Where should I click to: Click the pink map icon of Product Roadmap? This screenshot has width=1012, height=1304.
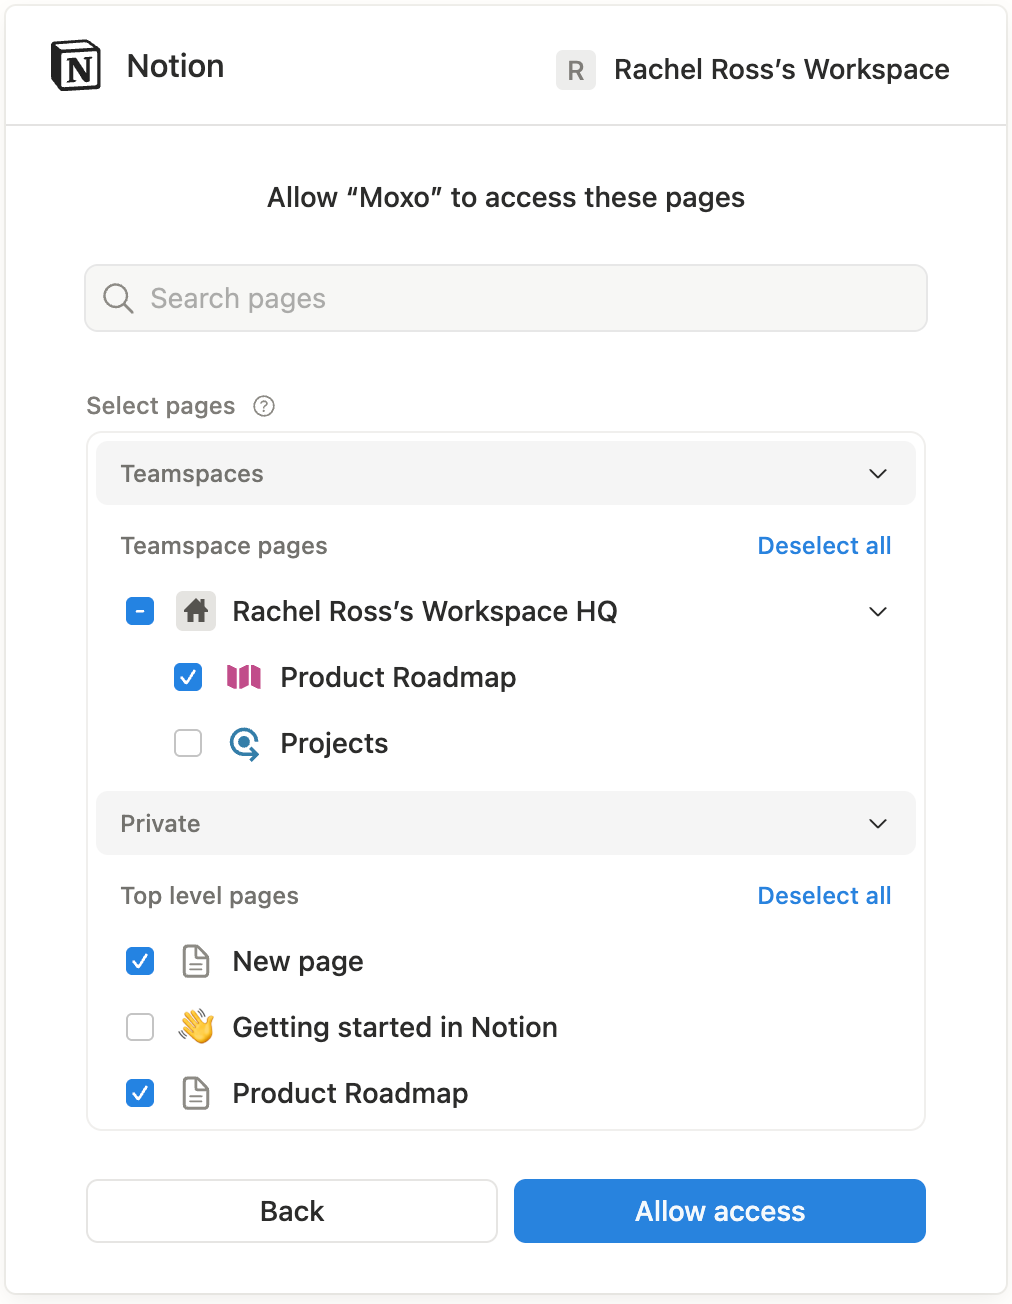point(244,677)
